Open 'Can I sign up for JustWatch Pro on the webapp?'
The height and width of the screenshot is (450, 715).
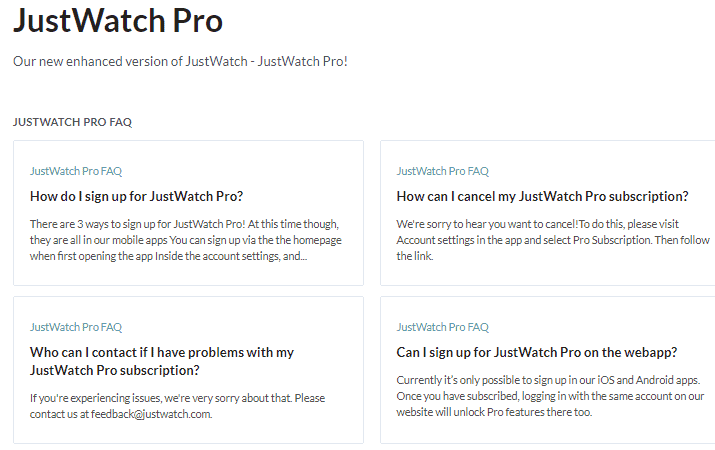[537, 352]
